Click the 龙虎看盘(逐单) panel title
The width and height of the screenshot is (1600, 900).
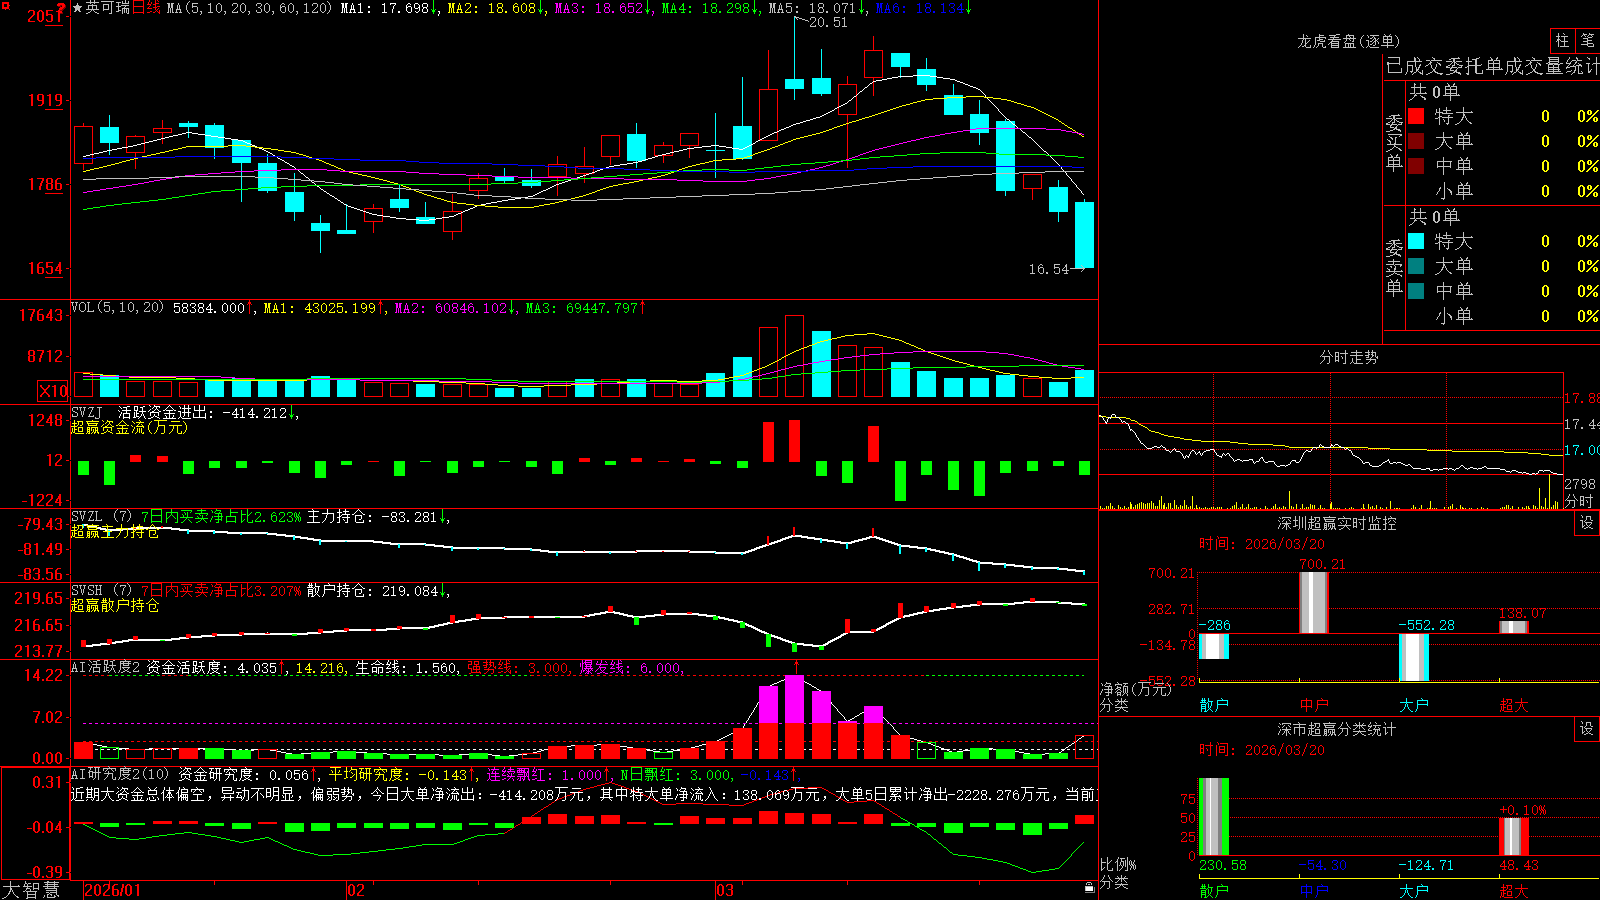coord(1348,41)
